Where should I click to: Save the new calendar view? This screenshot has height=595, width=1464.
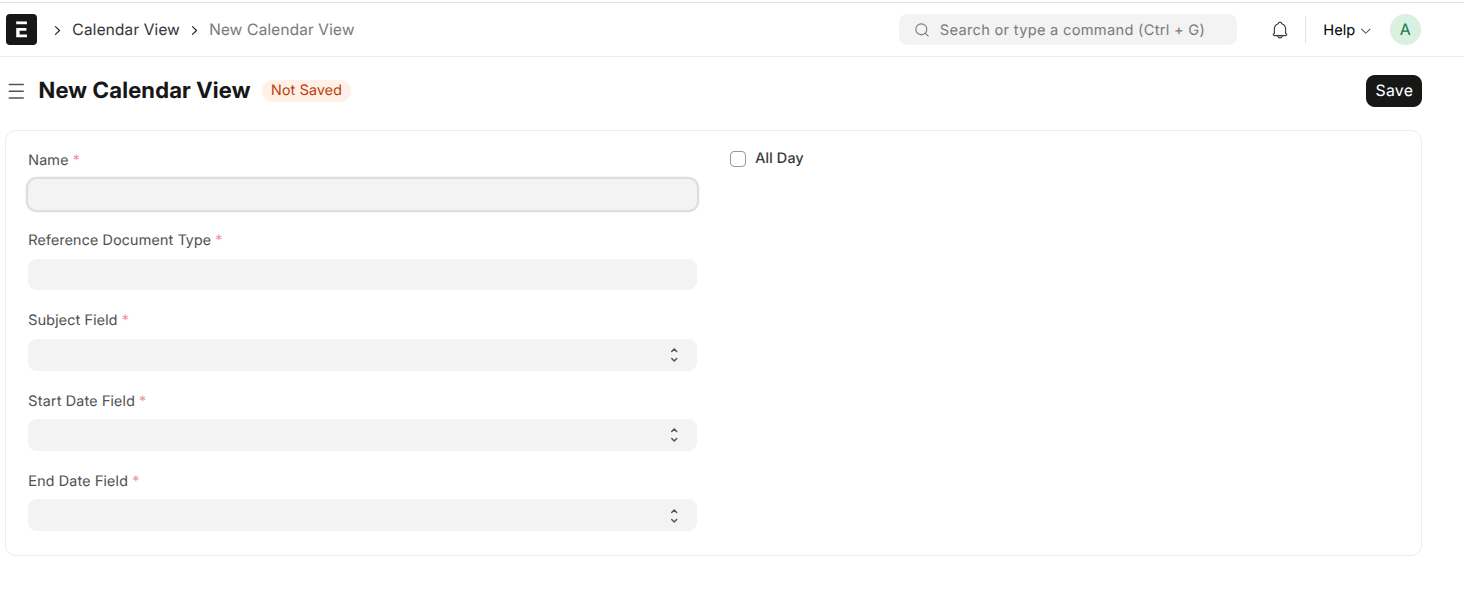coord(1394,91)
